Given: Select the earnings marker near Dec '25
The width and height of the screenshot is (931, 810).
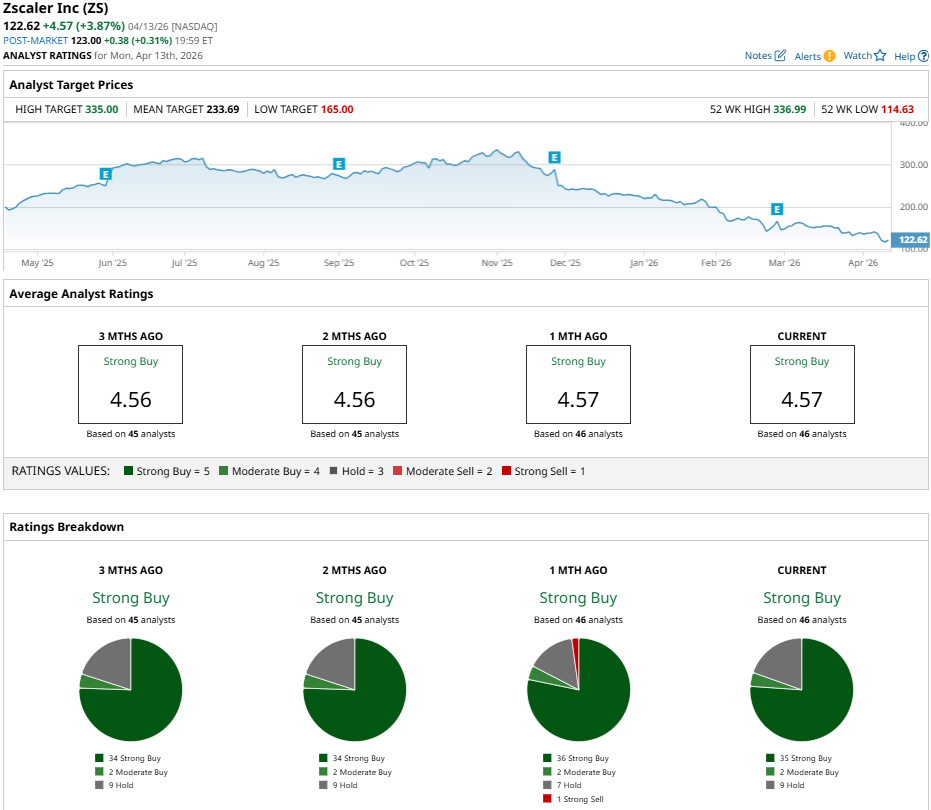Looking at the screenshot, I should (x=554, y=157).
